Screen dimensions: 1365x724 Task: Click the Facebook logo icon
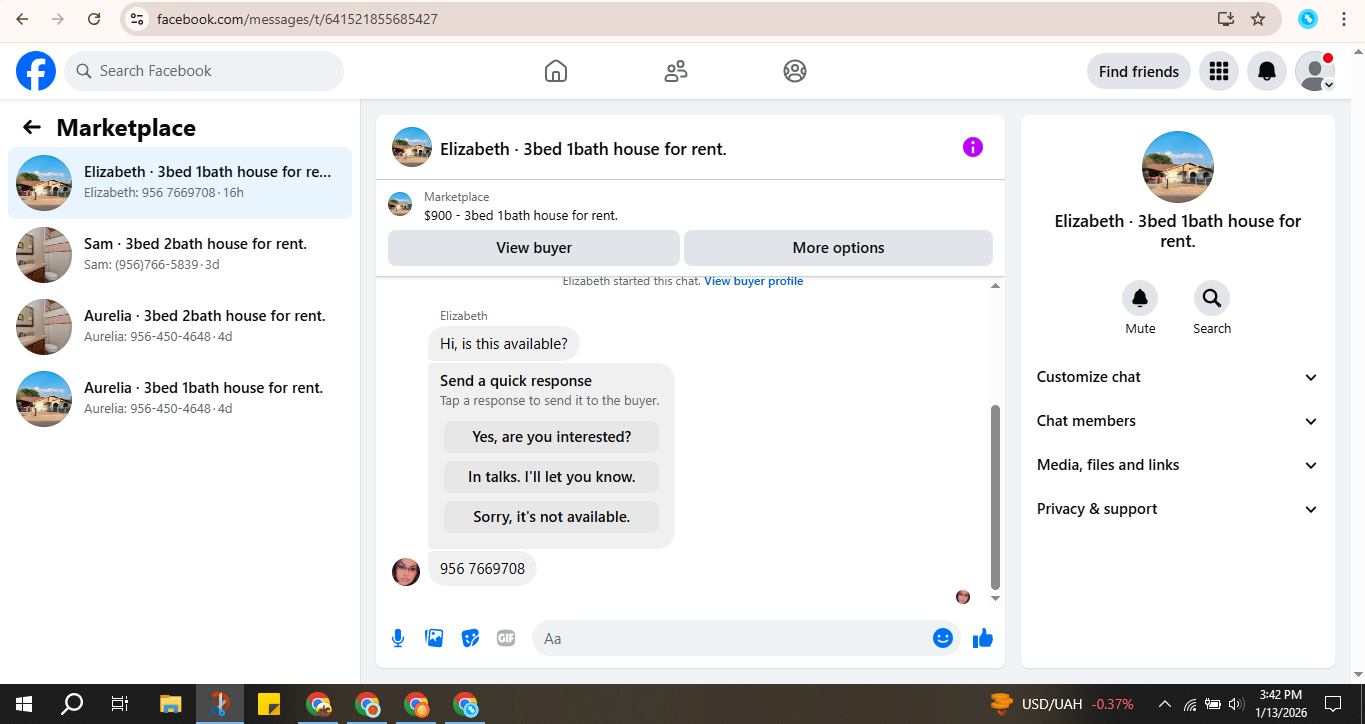pyautogui.click(x=36, y=71)
